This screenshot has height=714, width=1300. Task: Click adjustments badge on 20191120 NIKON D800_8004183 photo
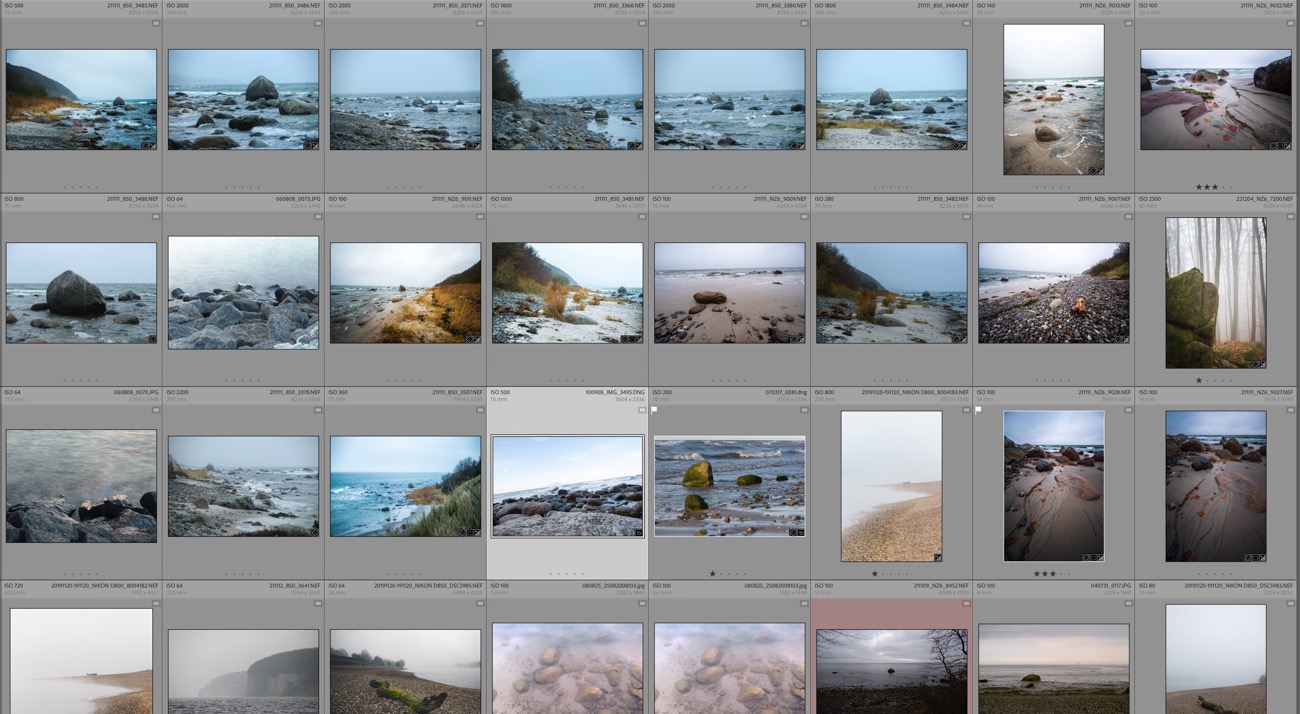click(x=937, y=557)
